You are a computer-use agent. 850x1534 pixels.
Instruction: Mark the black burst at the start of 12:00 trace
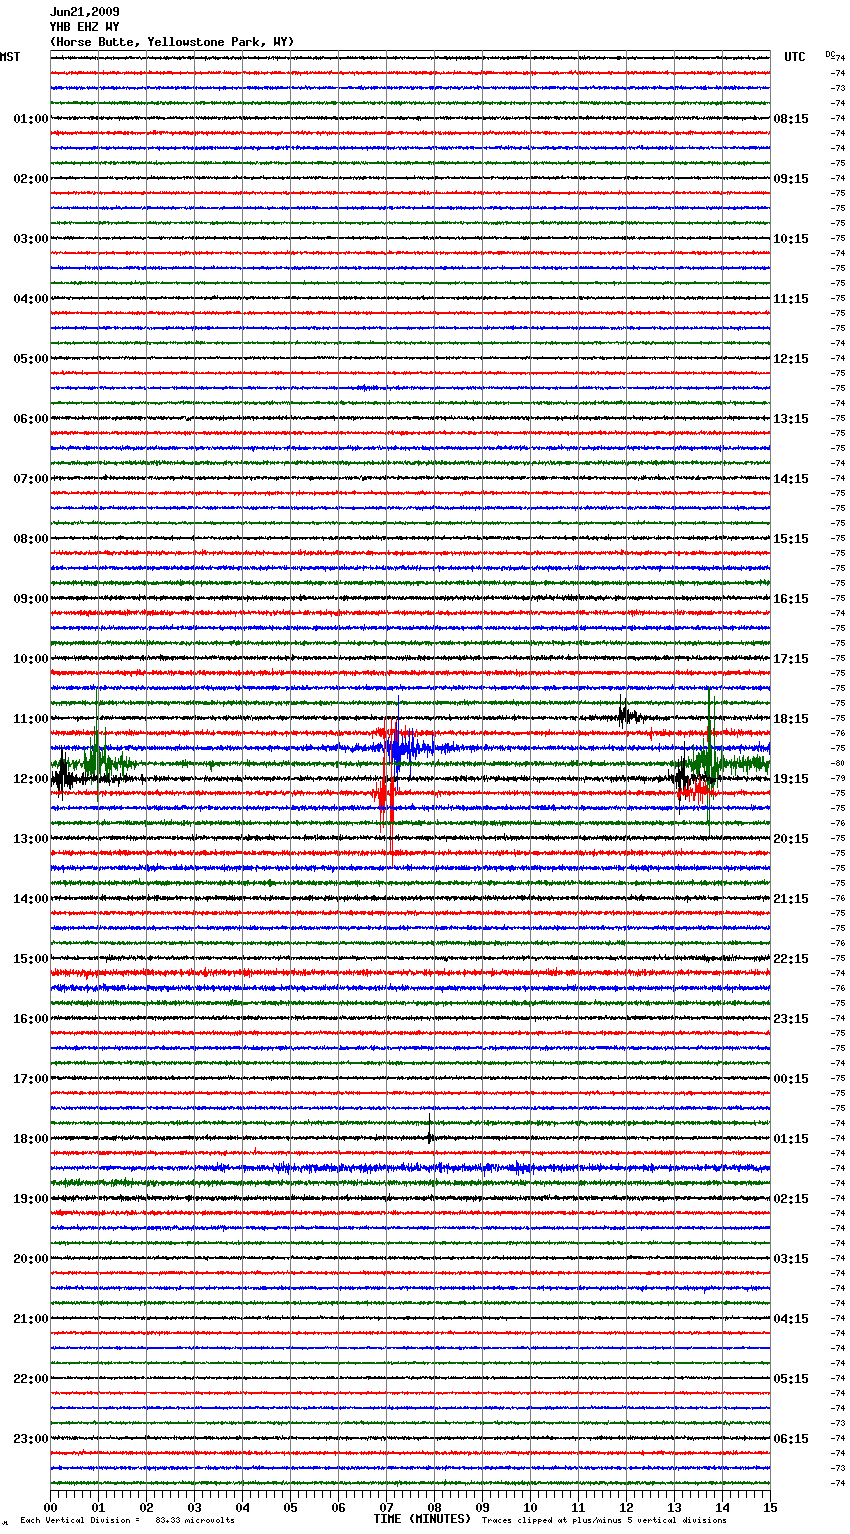pyautogui.click(x=63, y=775)
